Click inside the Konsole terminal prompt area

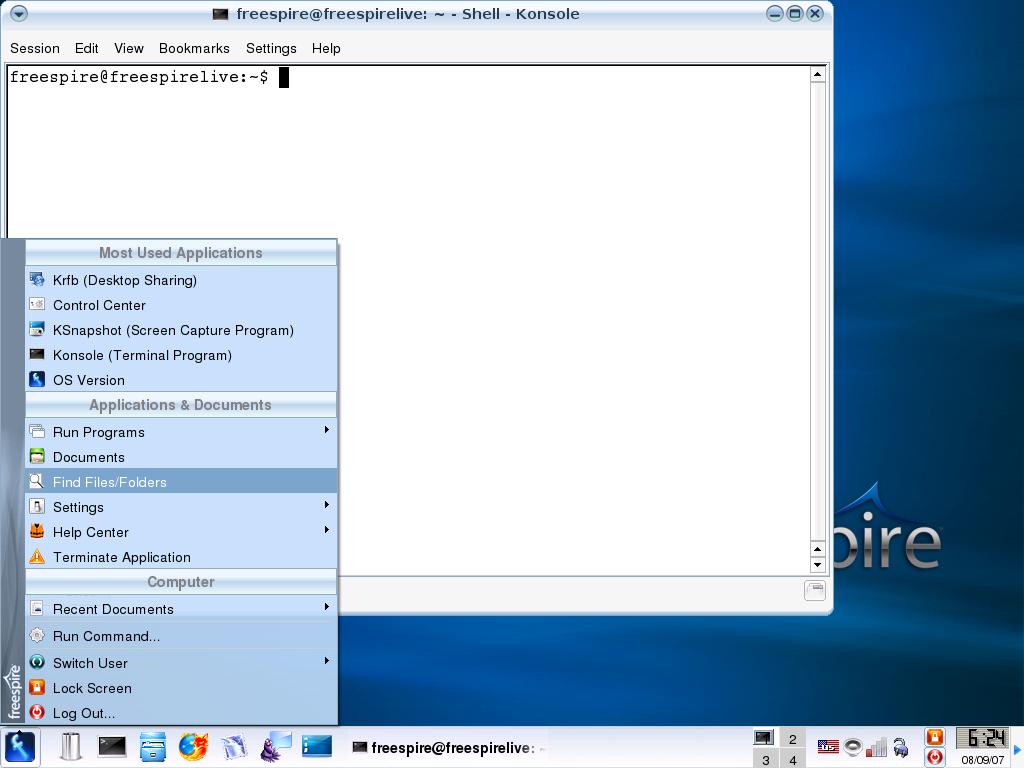408,320
